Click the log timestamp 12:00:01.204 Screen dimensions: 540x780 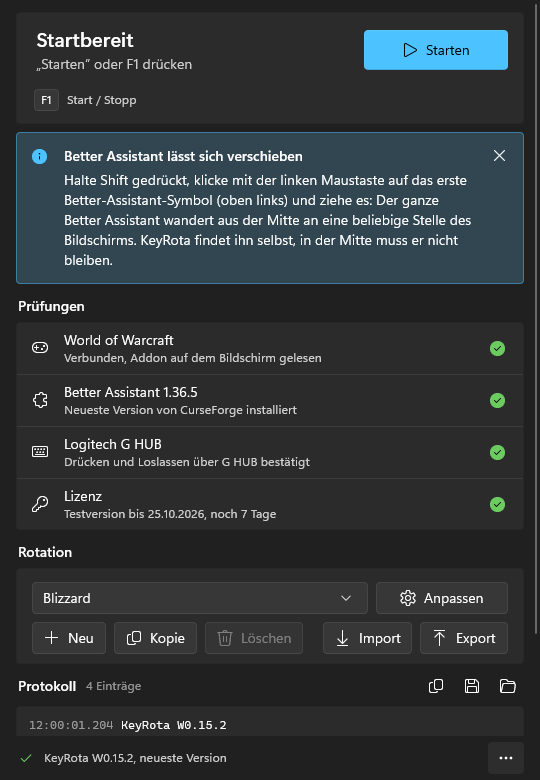click(71, 725)
